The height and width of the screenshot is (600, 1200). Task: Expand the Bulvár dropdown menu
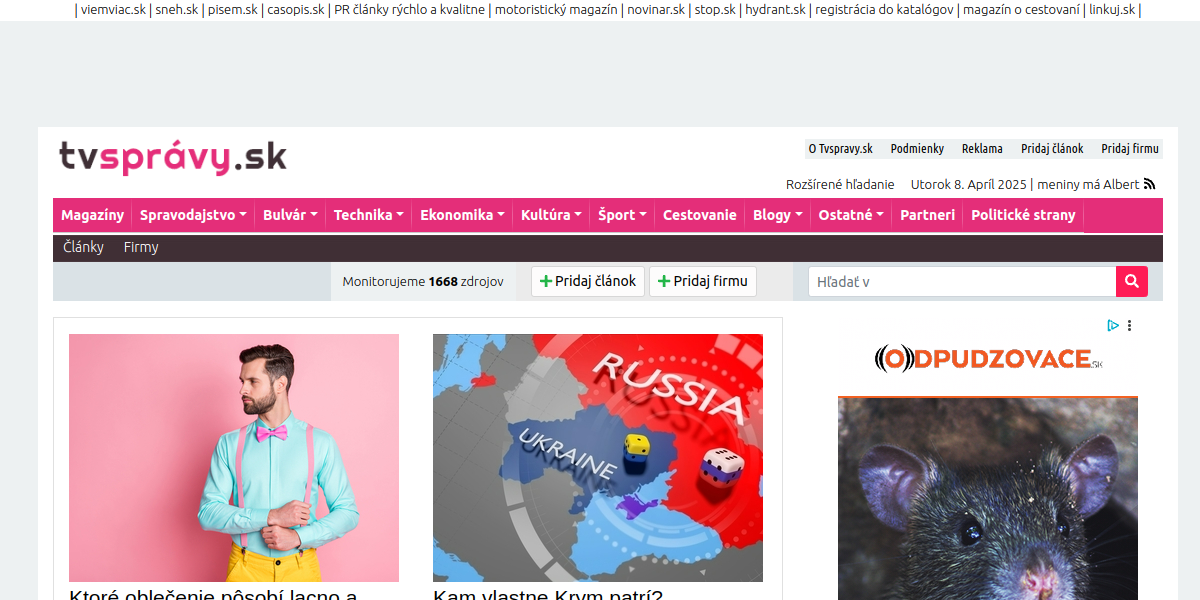pos(290,215)
